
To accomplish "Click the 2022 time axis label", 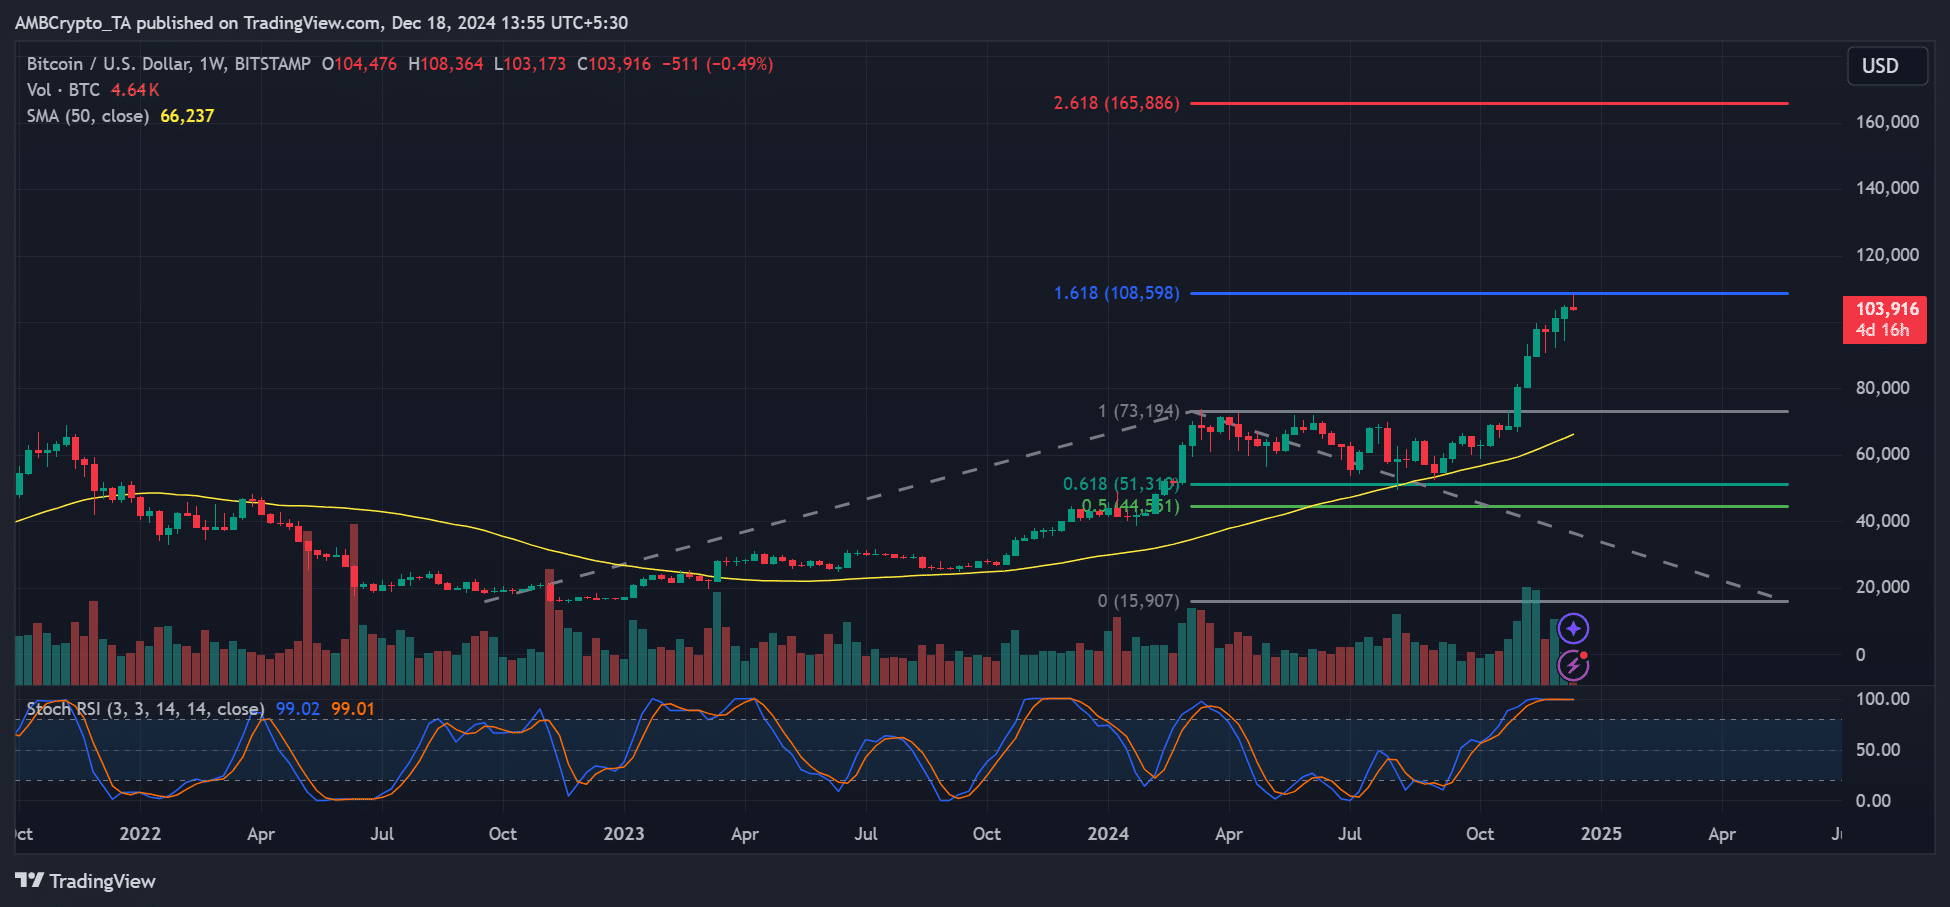I will click(x=140, y=834).
